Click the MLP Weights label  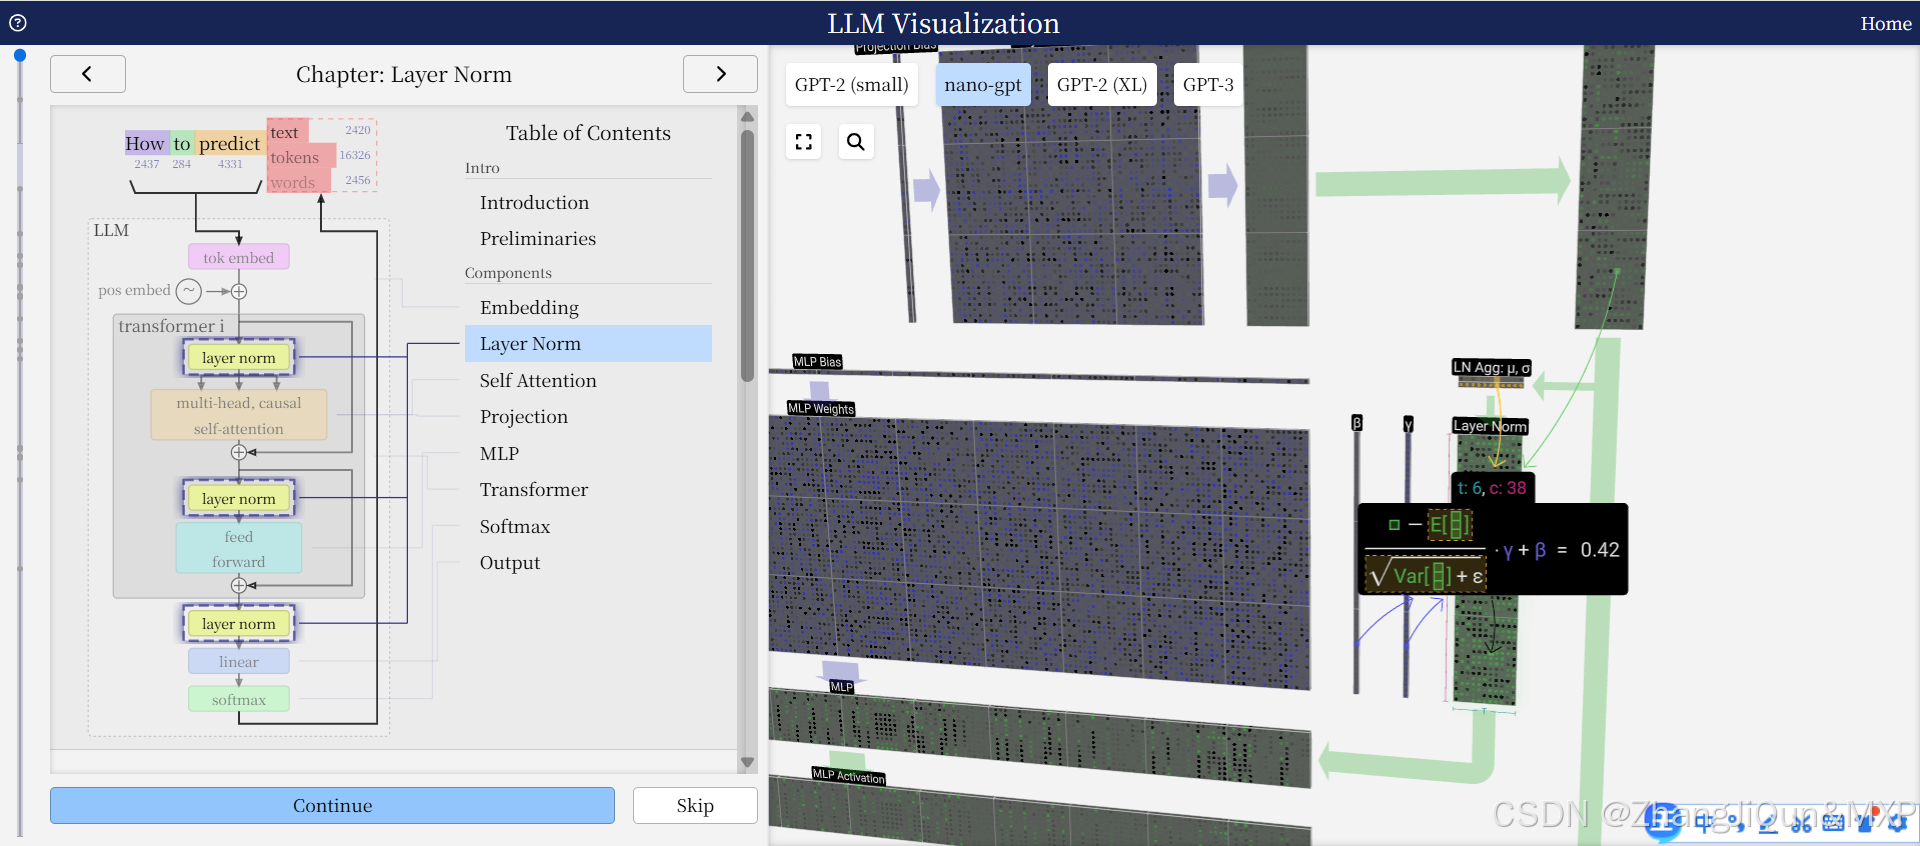[x=821, y=408]
